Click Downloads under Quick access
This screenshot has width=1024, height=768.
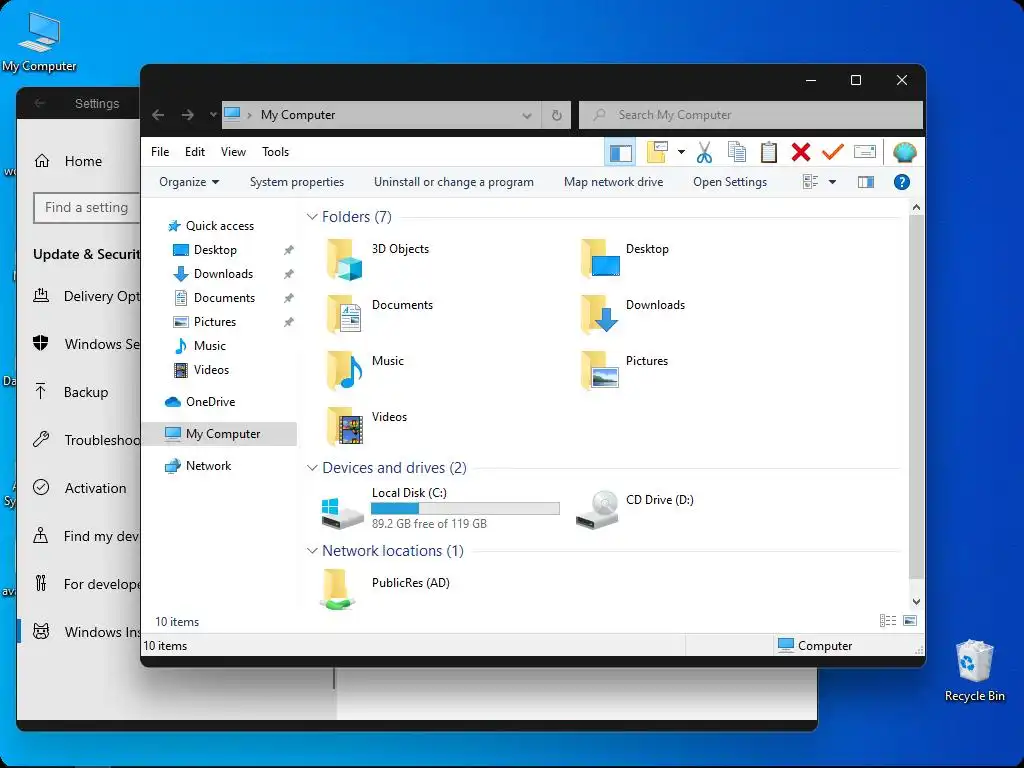click(x=214, y=274)
